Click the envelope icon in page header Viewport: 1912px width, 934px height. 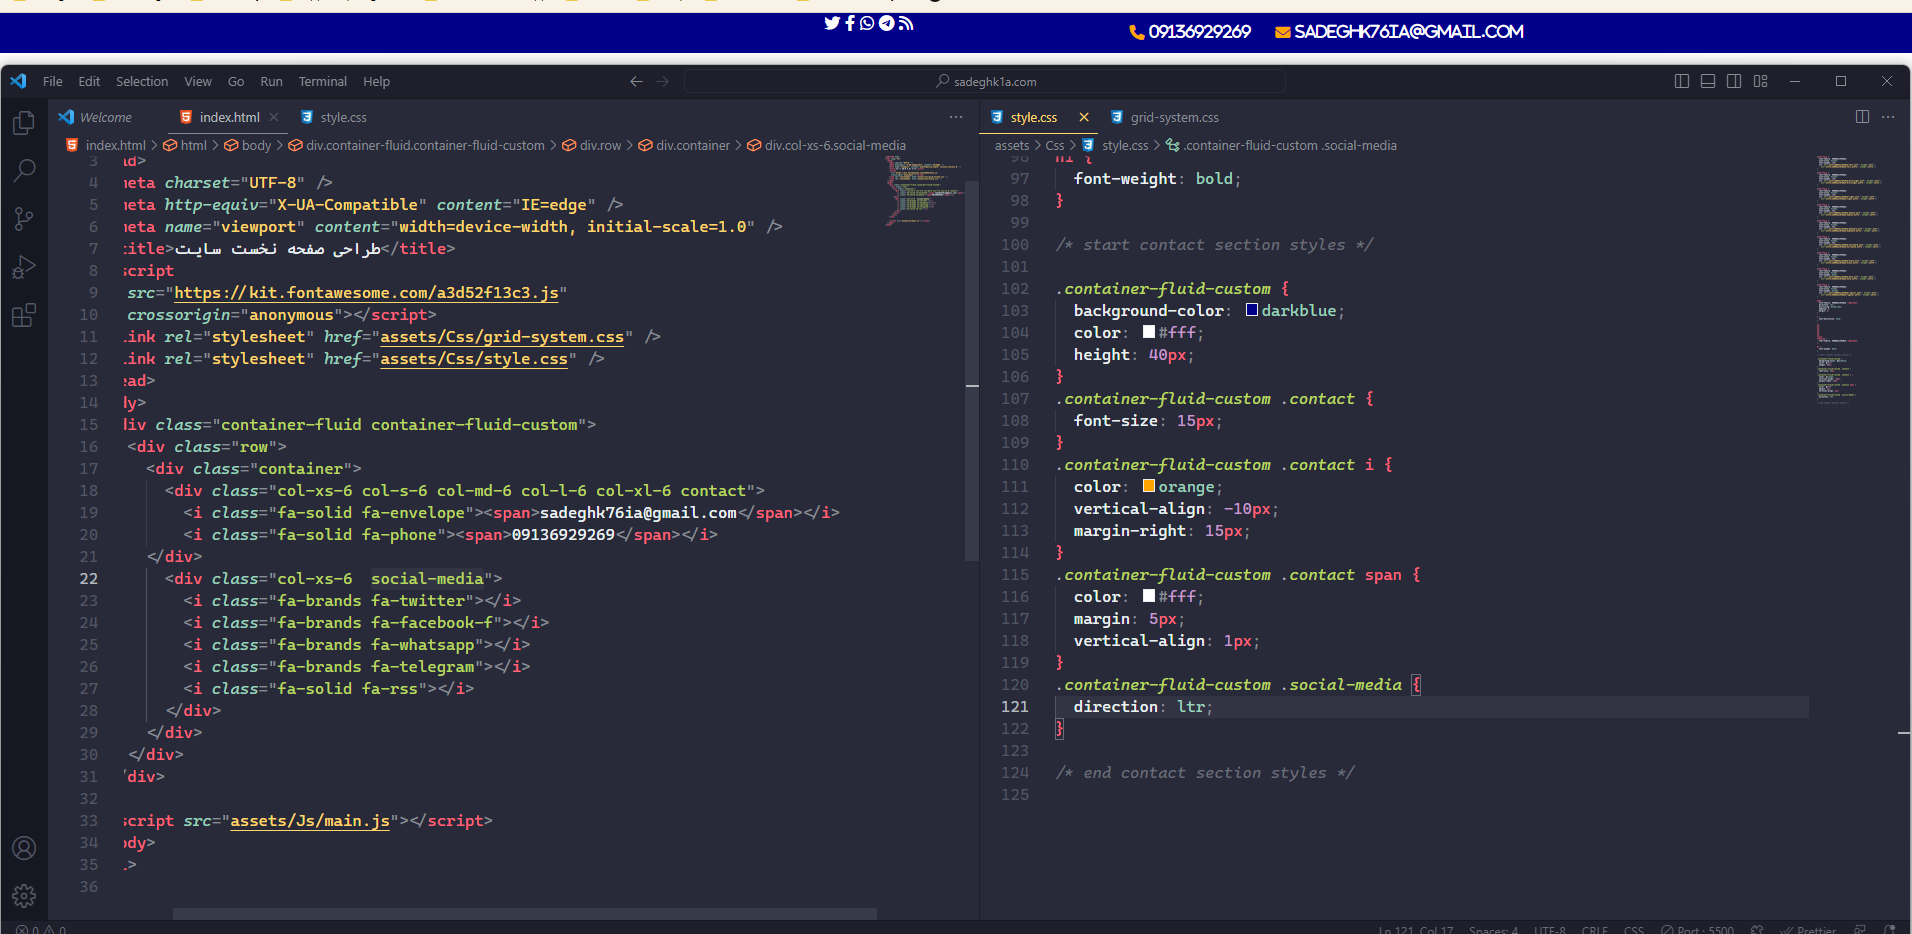[1283, 32]
